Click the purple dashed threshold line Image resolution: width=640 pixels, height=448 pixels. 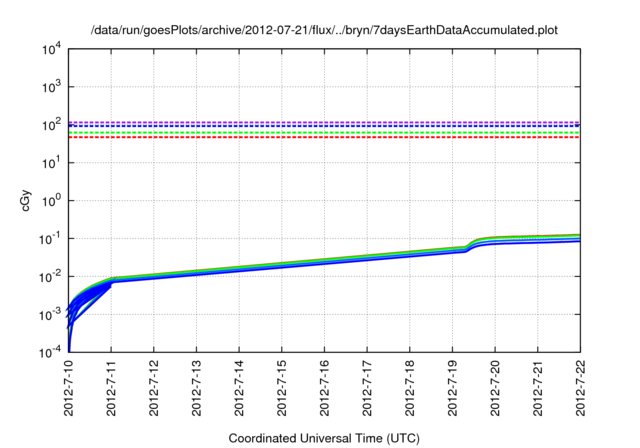[x=324, y=122]
